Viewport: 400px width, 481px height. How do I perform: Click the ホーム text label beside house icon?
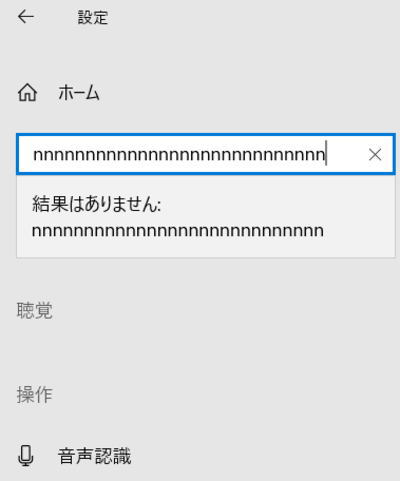click(79, 92)
